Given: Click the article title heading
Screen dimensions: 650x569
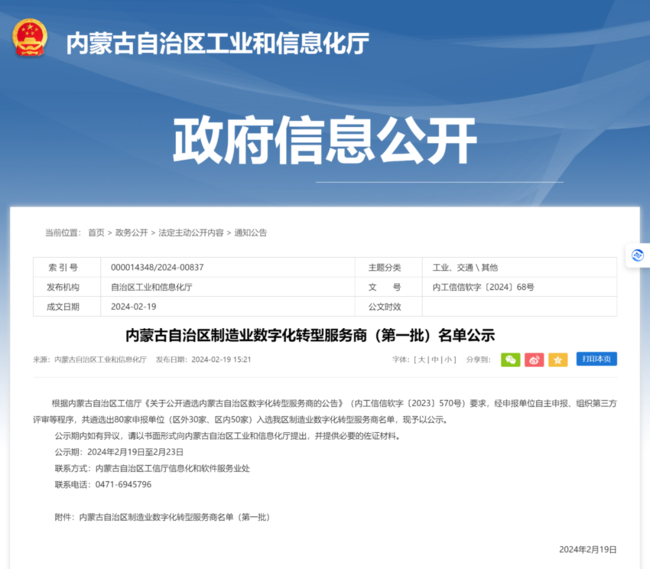Looking at the screenshot, I should (x=324, y=335).
